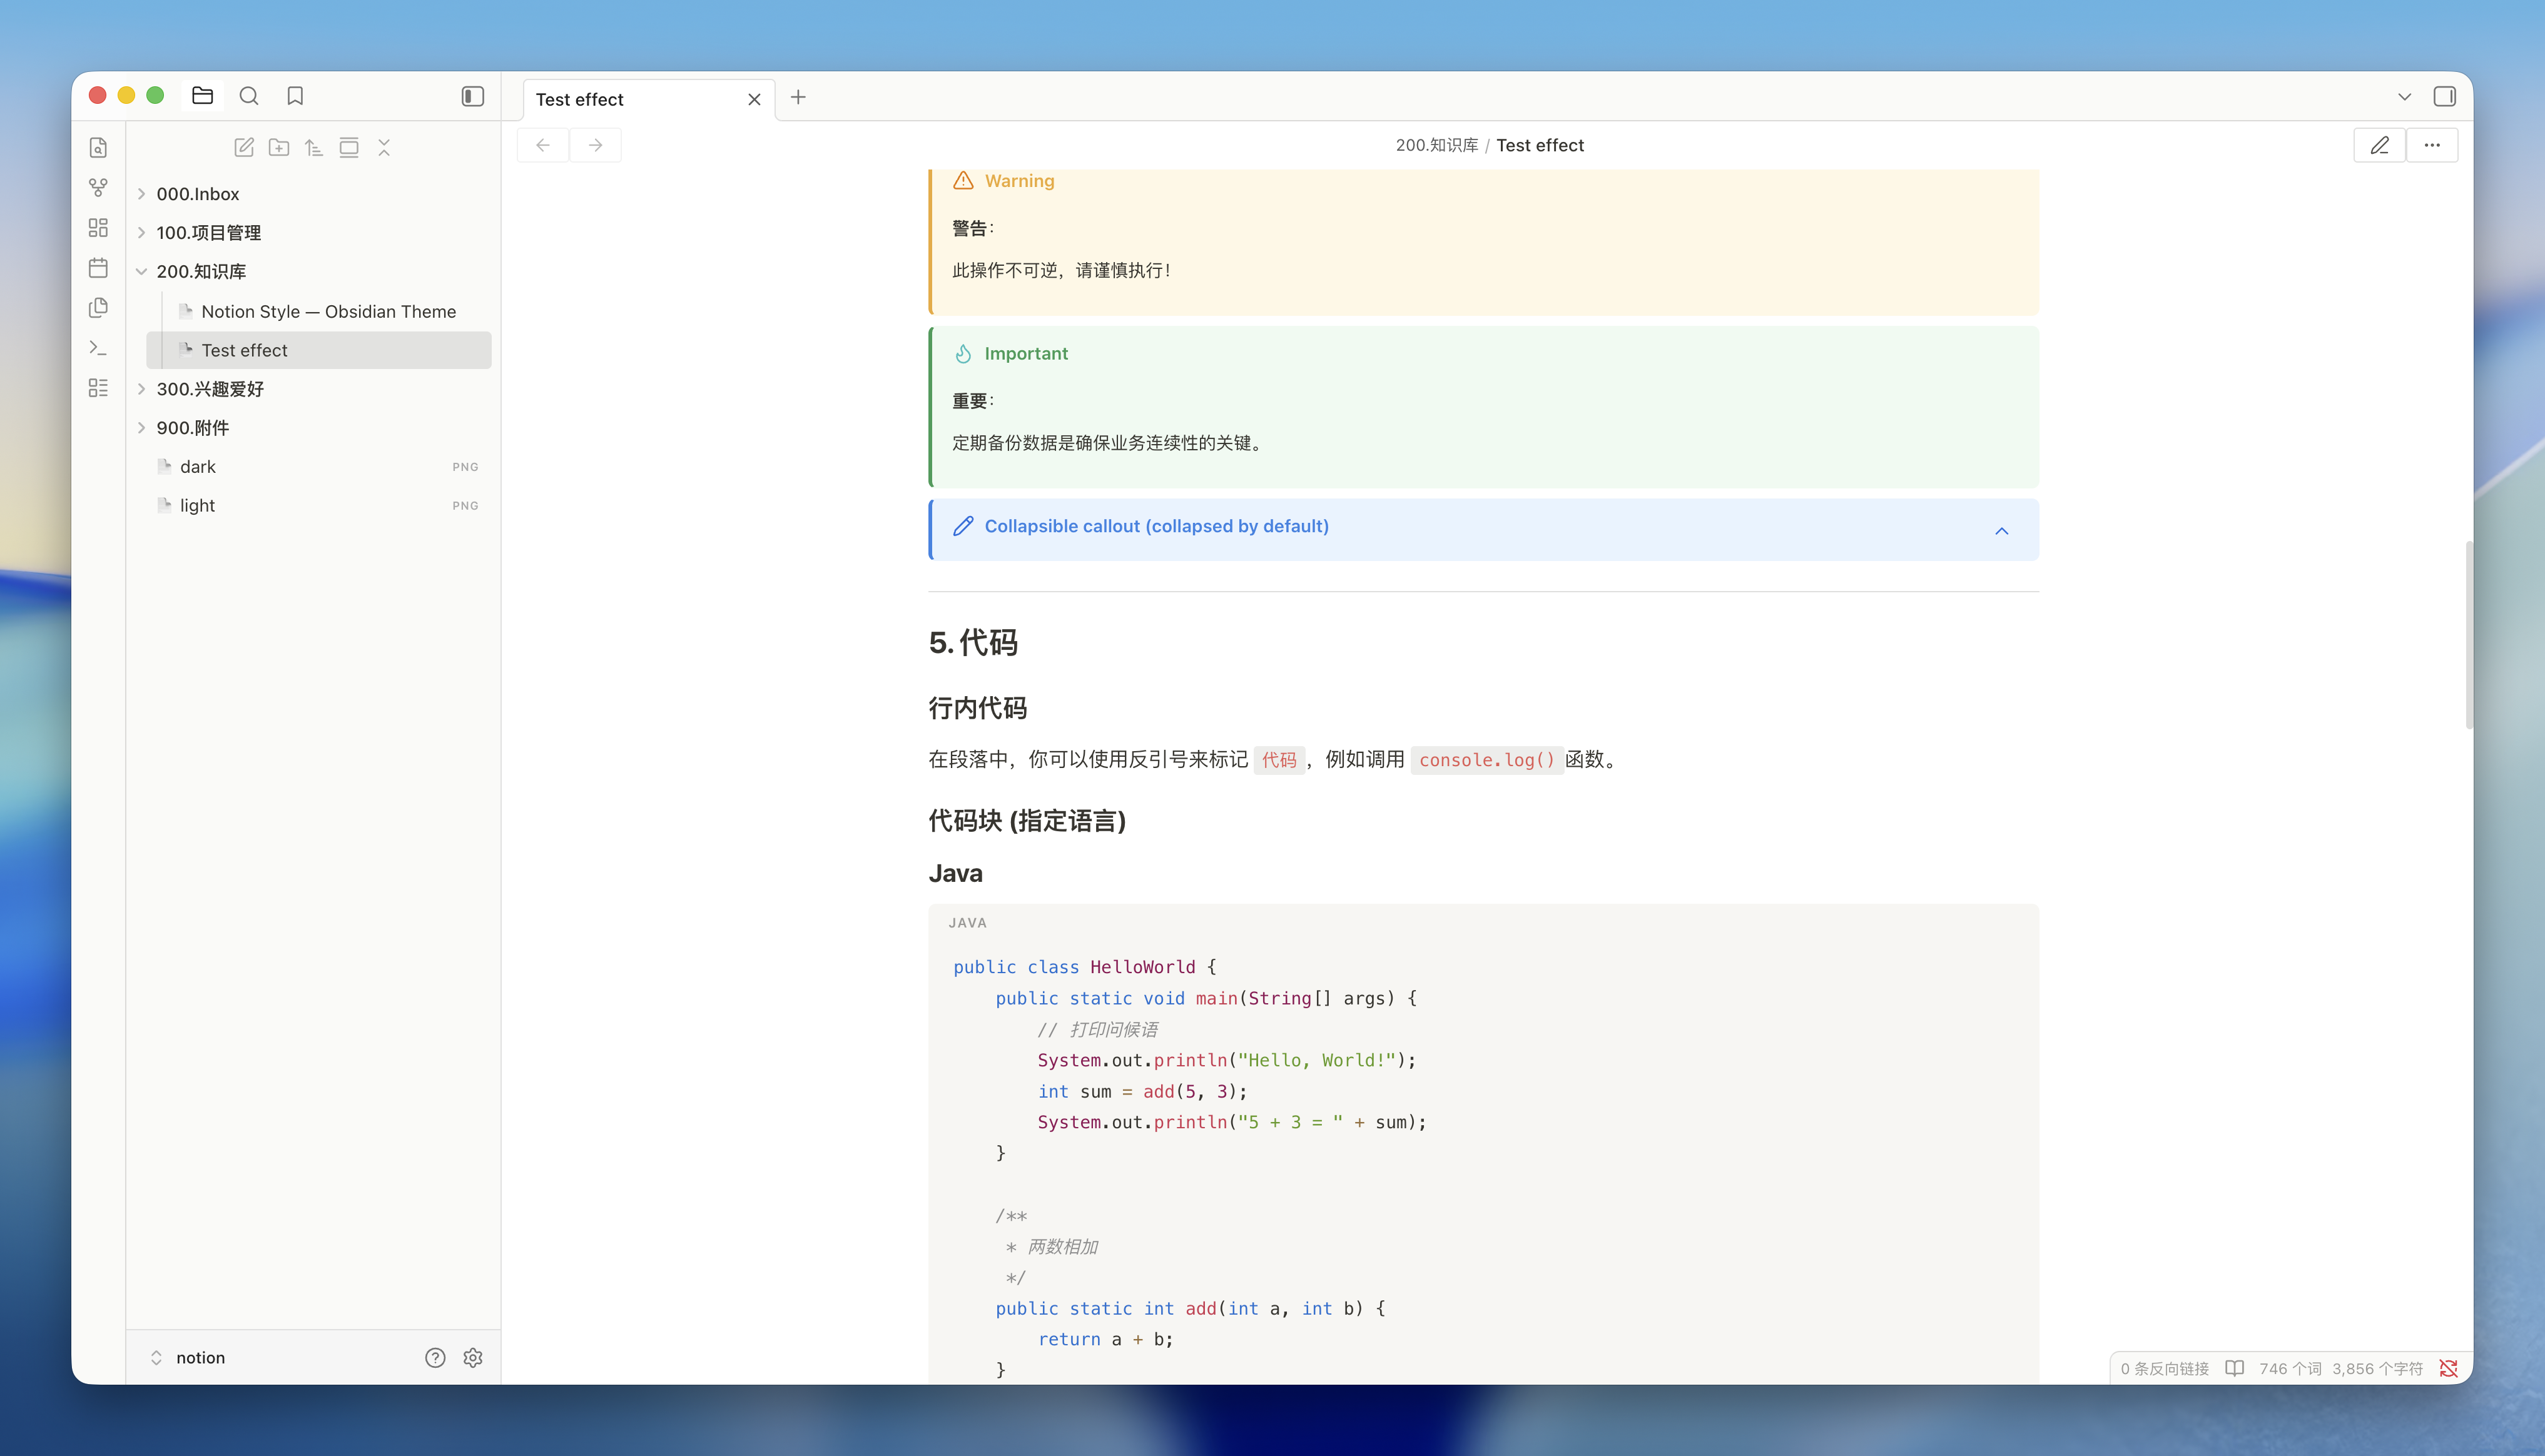This screenshot has width=2545, height=1456.
Task: Open Notion Style — Obsidian Theme note
Action: click(x=328, y=312)
